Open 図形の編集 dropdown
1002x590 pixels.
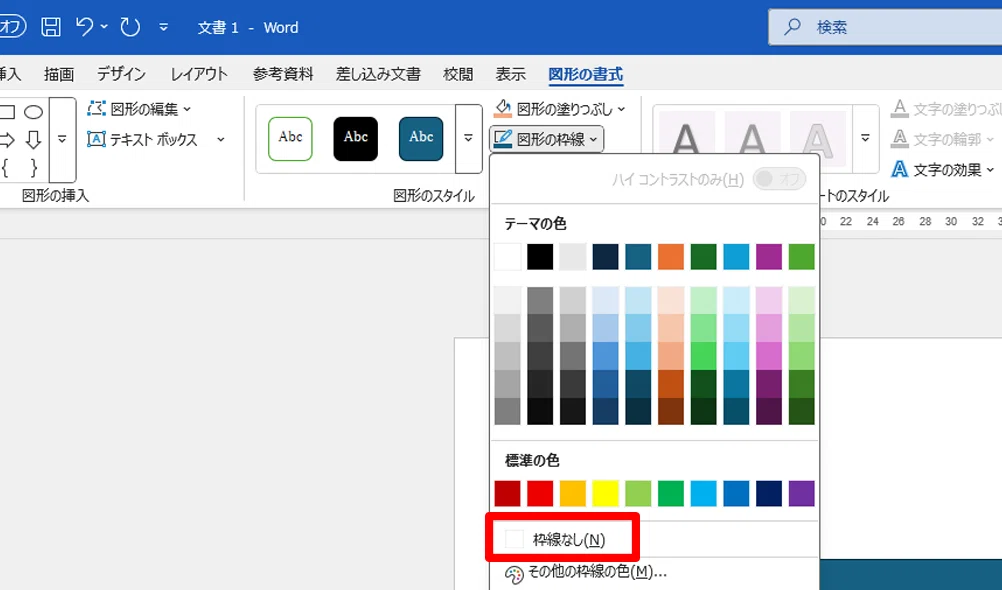click(x=139, y=109)
